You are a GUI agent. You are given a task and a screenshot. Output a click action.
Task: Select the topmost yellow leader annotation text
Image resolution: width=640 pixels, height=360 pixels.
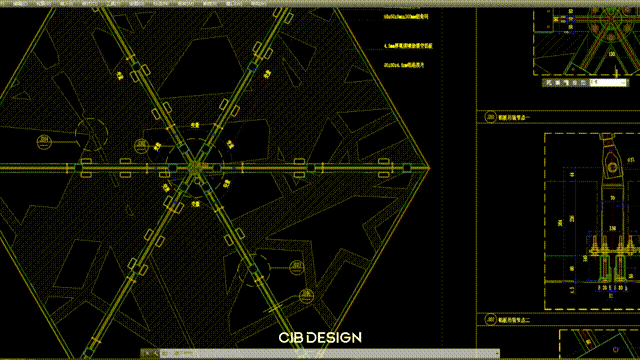(406, 17)
